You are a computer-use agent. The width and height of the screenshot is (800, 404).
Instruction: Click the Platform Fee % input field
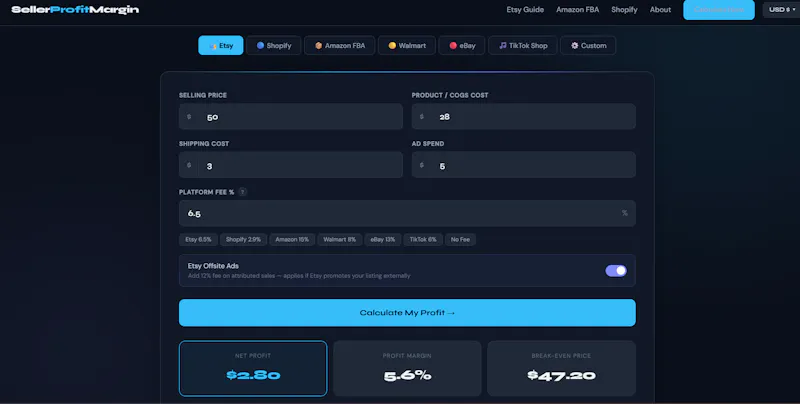(407, 213)
